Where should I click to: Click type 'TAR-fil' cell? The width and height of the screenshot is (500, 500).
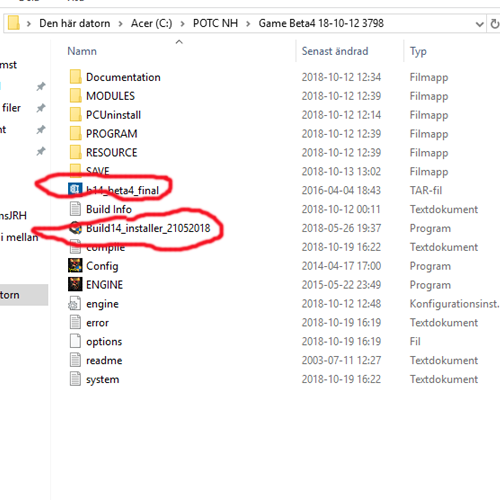pyautogui.click(x=426, y=190)
